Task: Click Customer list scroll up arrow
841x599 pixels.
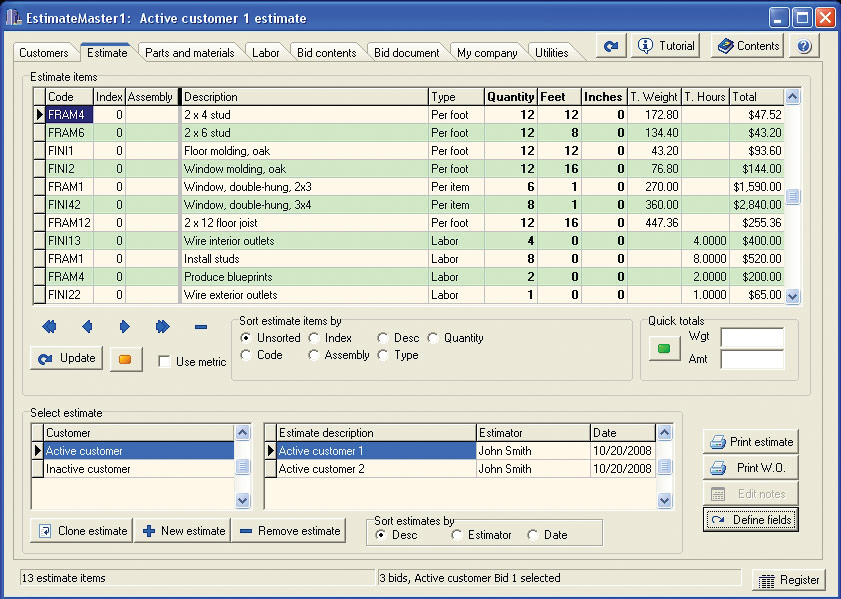Action: (242, 432)
